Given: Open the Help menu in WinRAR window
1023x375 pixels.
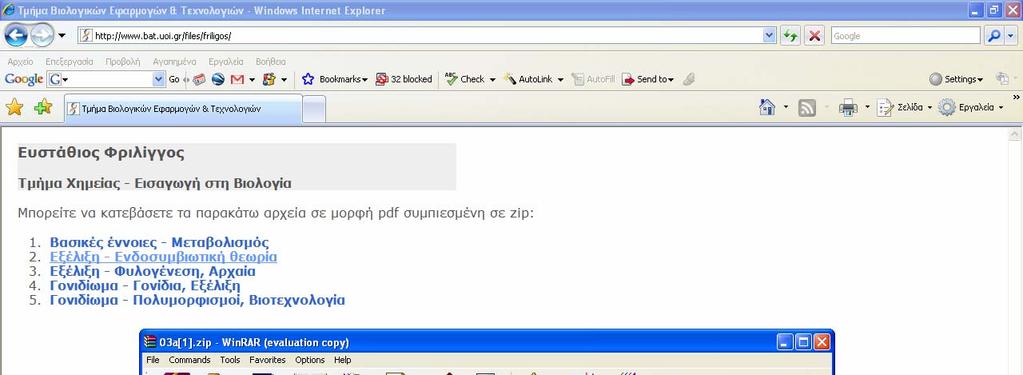Looking at the screenshot, I should 343,360.
